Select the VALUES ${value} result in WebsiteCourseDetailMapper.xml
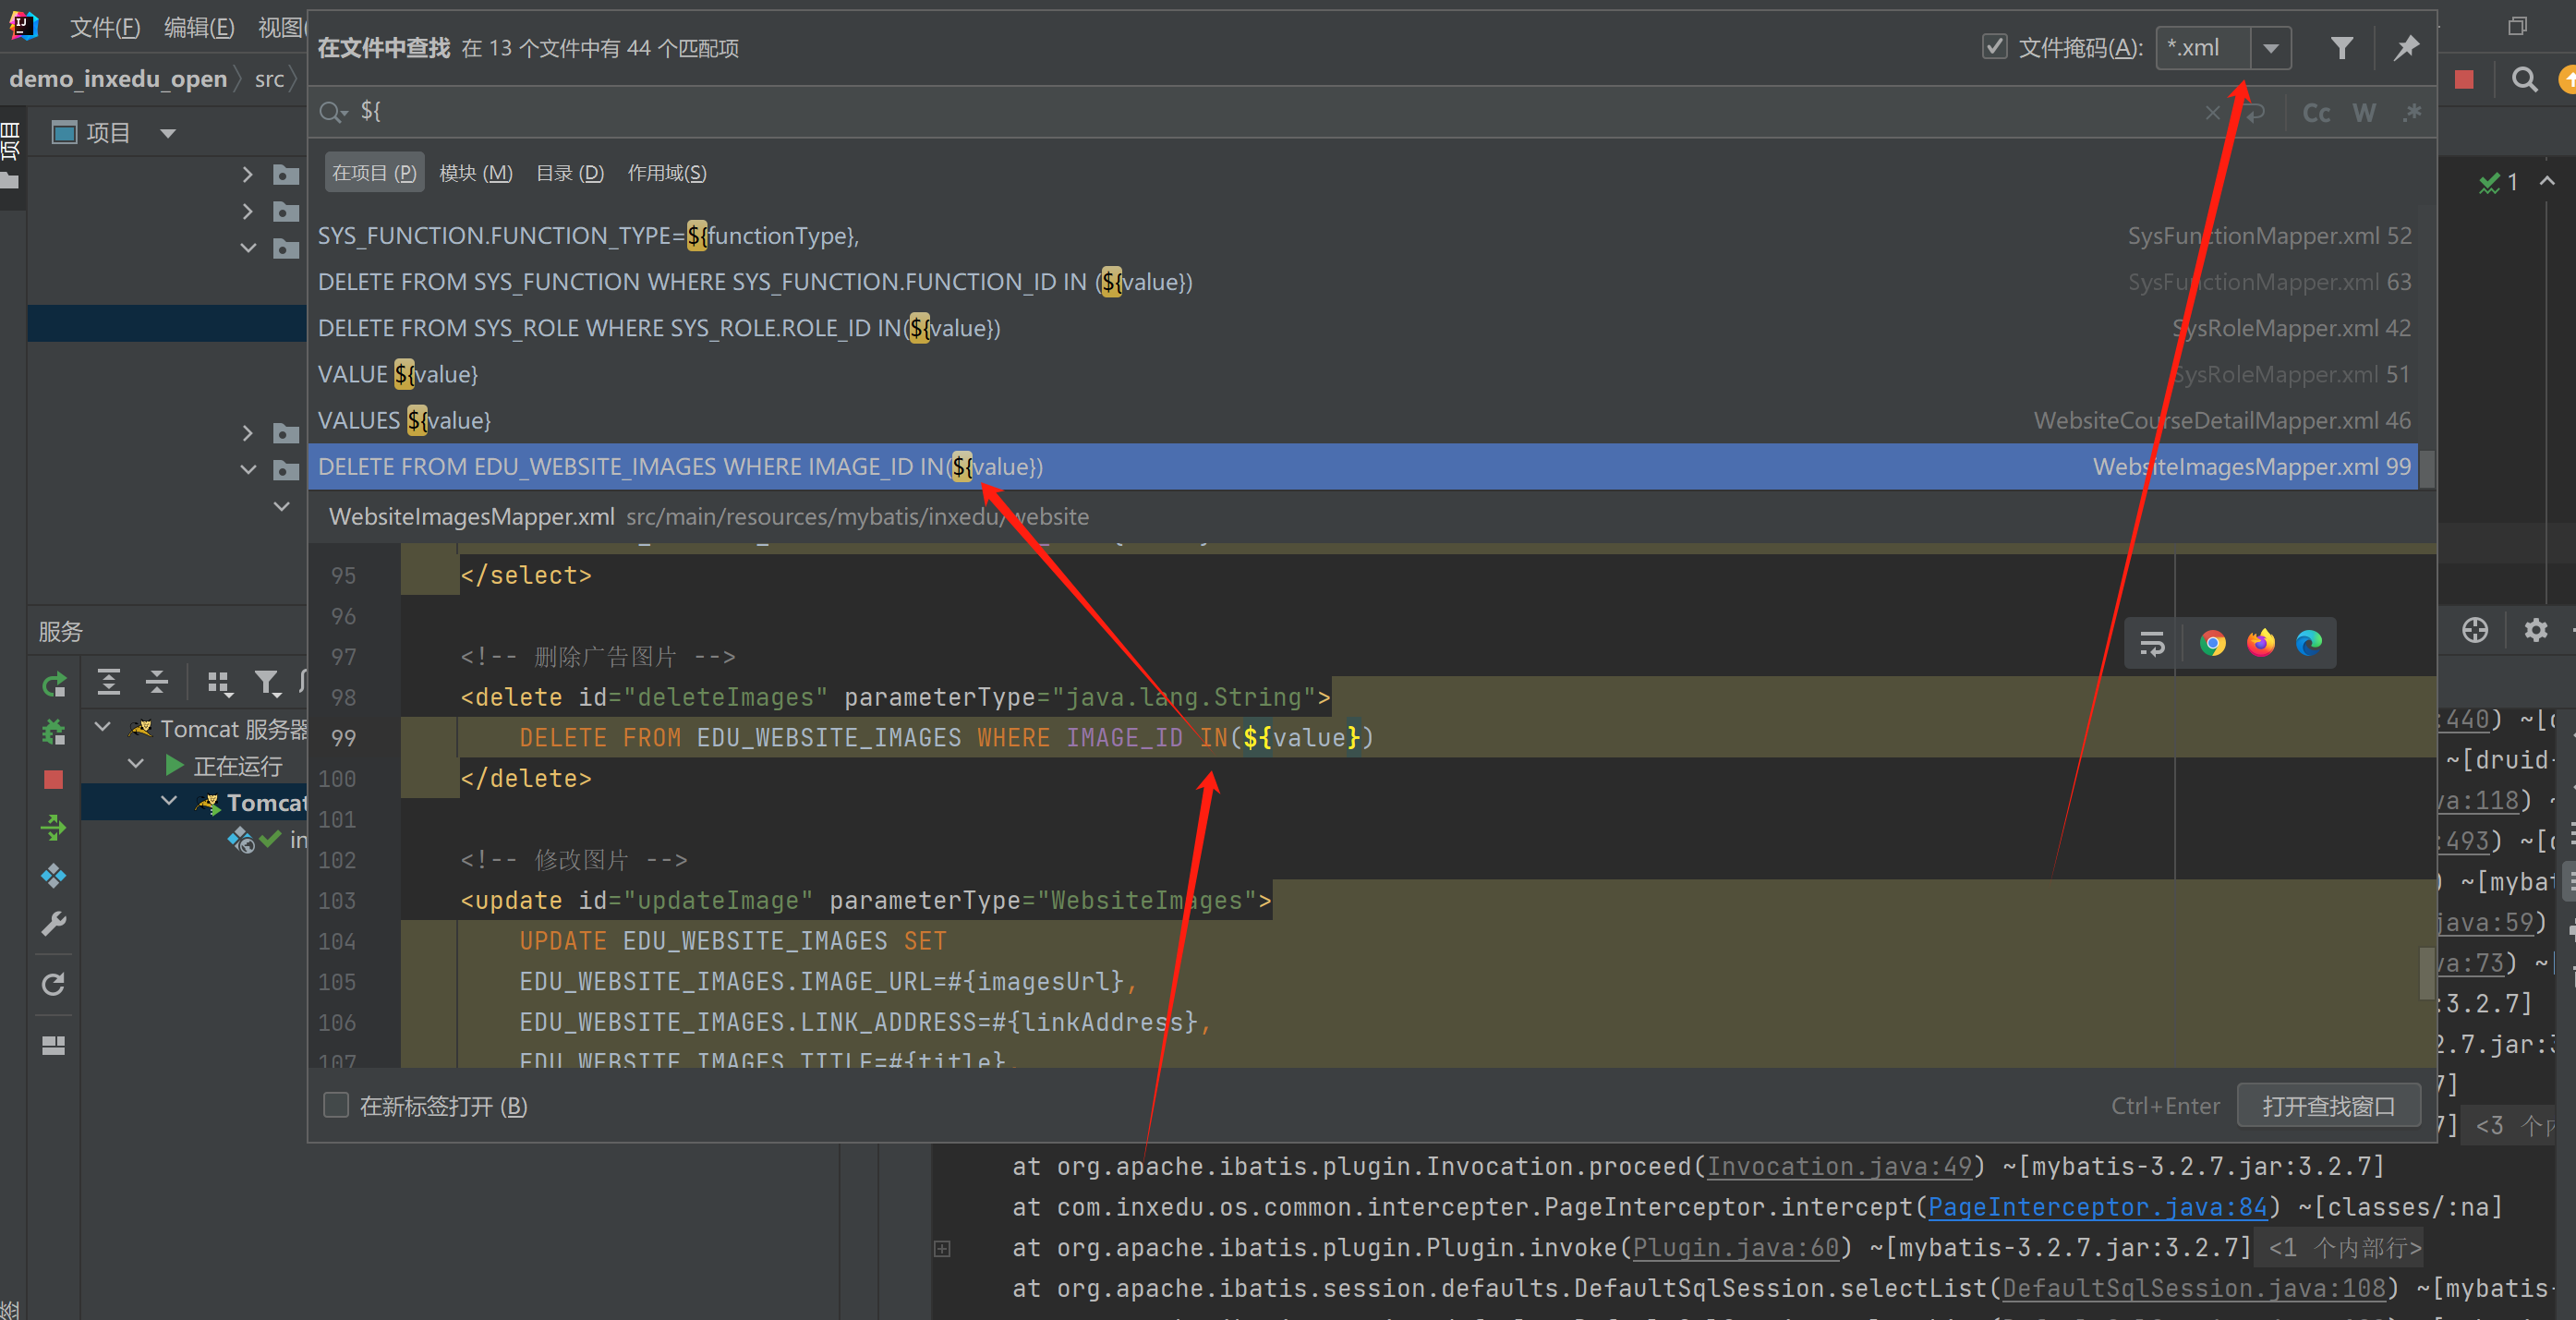 tap(1364, 420)
